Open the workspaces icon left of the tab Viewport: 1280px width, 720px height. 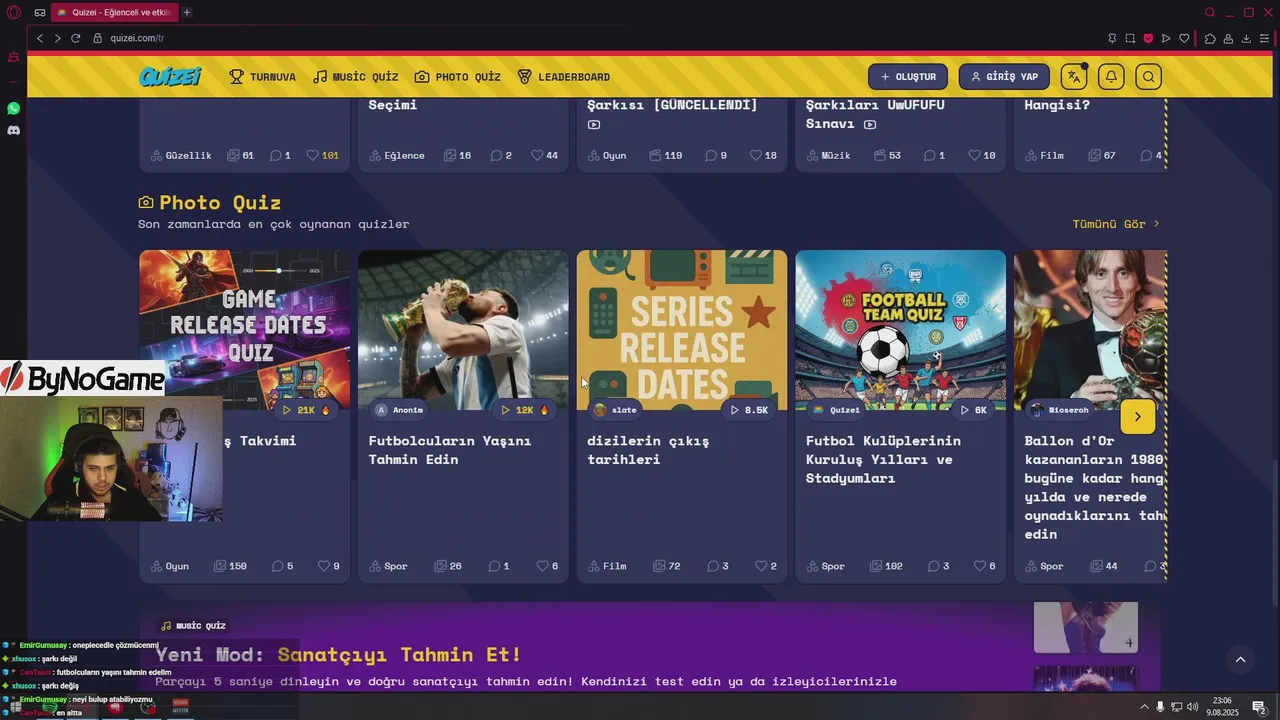39,13
